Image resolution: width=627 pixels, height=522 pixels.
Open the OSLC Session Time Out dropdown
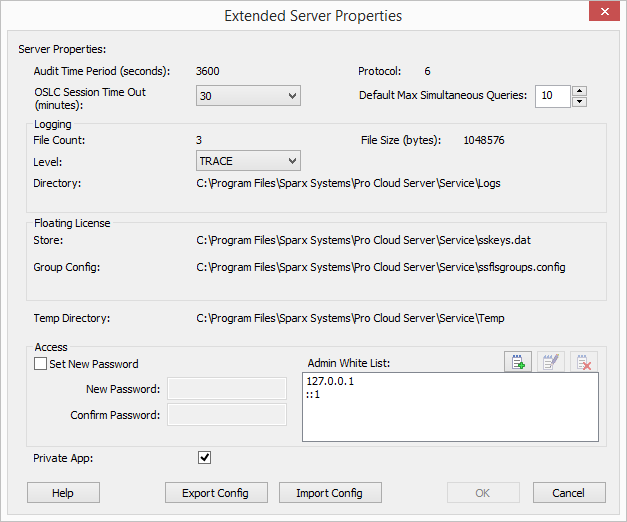(x=248, y=96)
